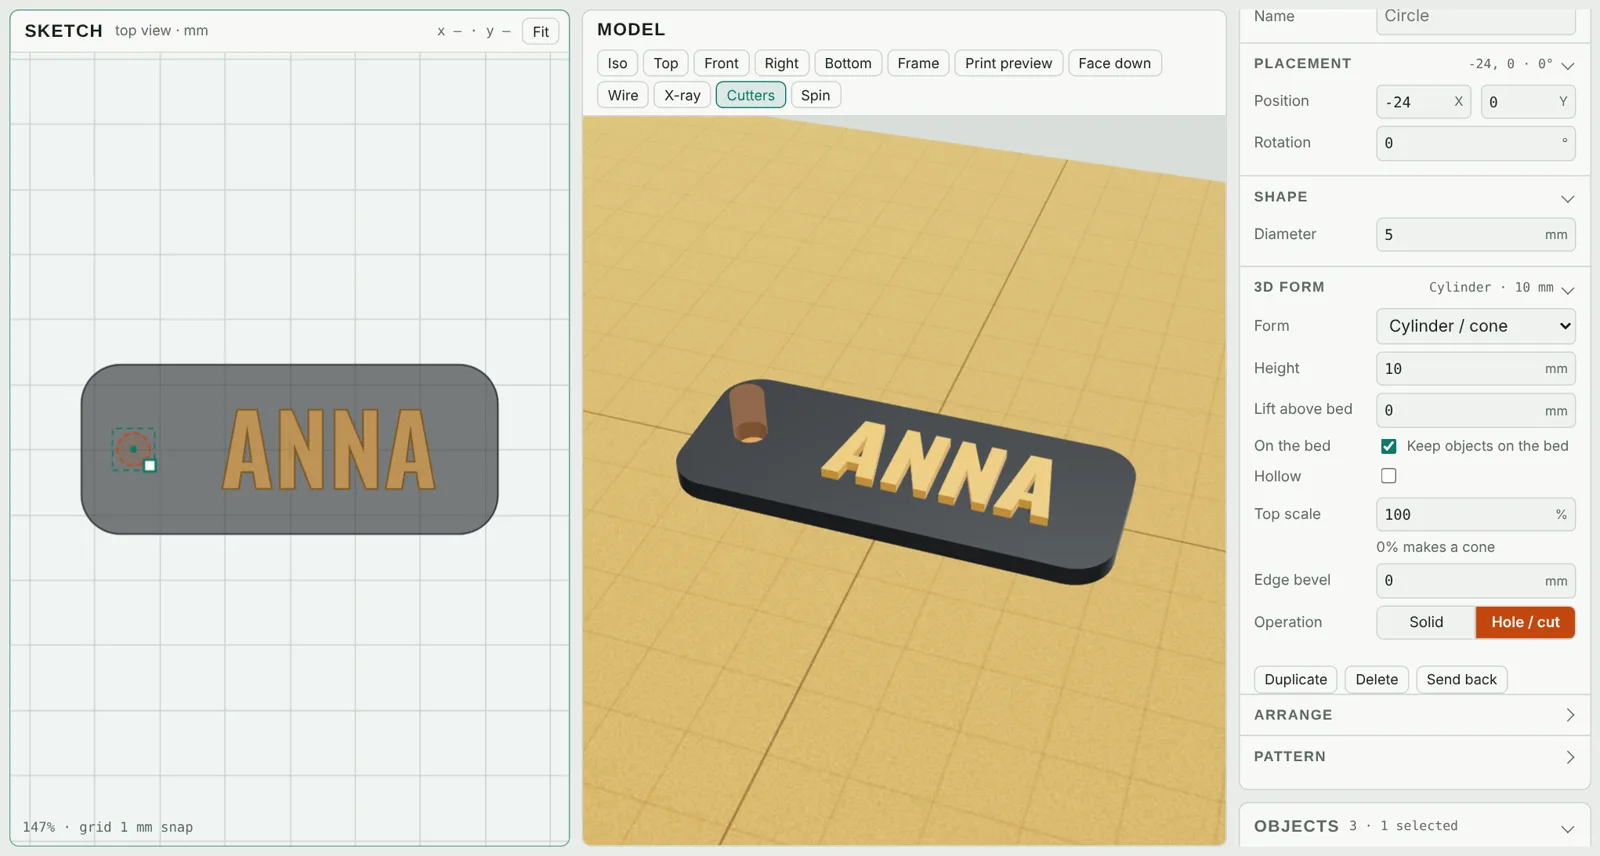This screenshot has height=856, width=1600.
Task: Delete the selected object
Action: (x=1376, y=679)
